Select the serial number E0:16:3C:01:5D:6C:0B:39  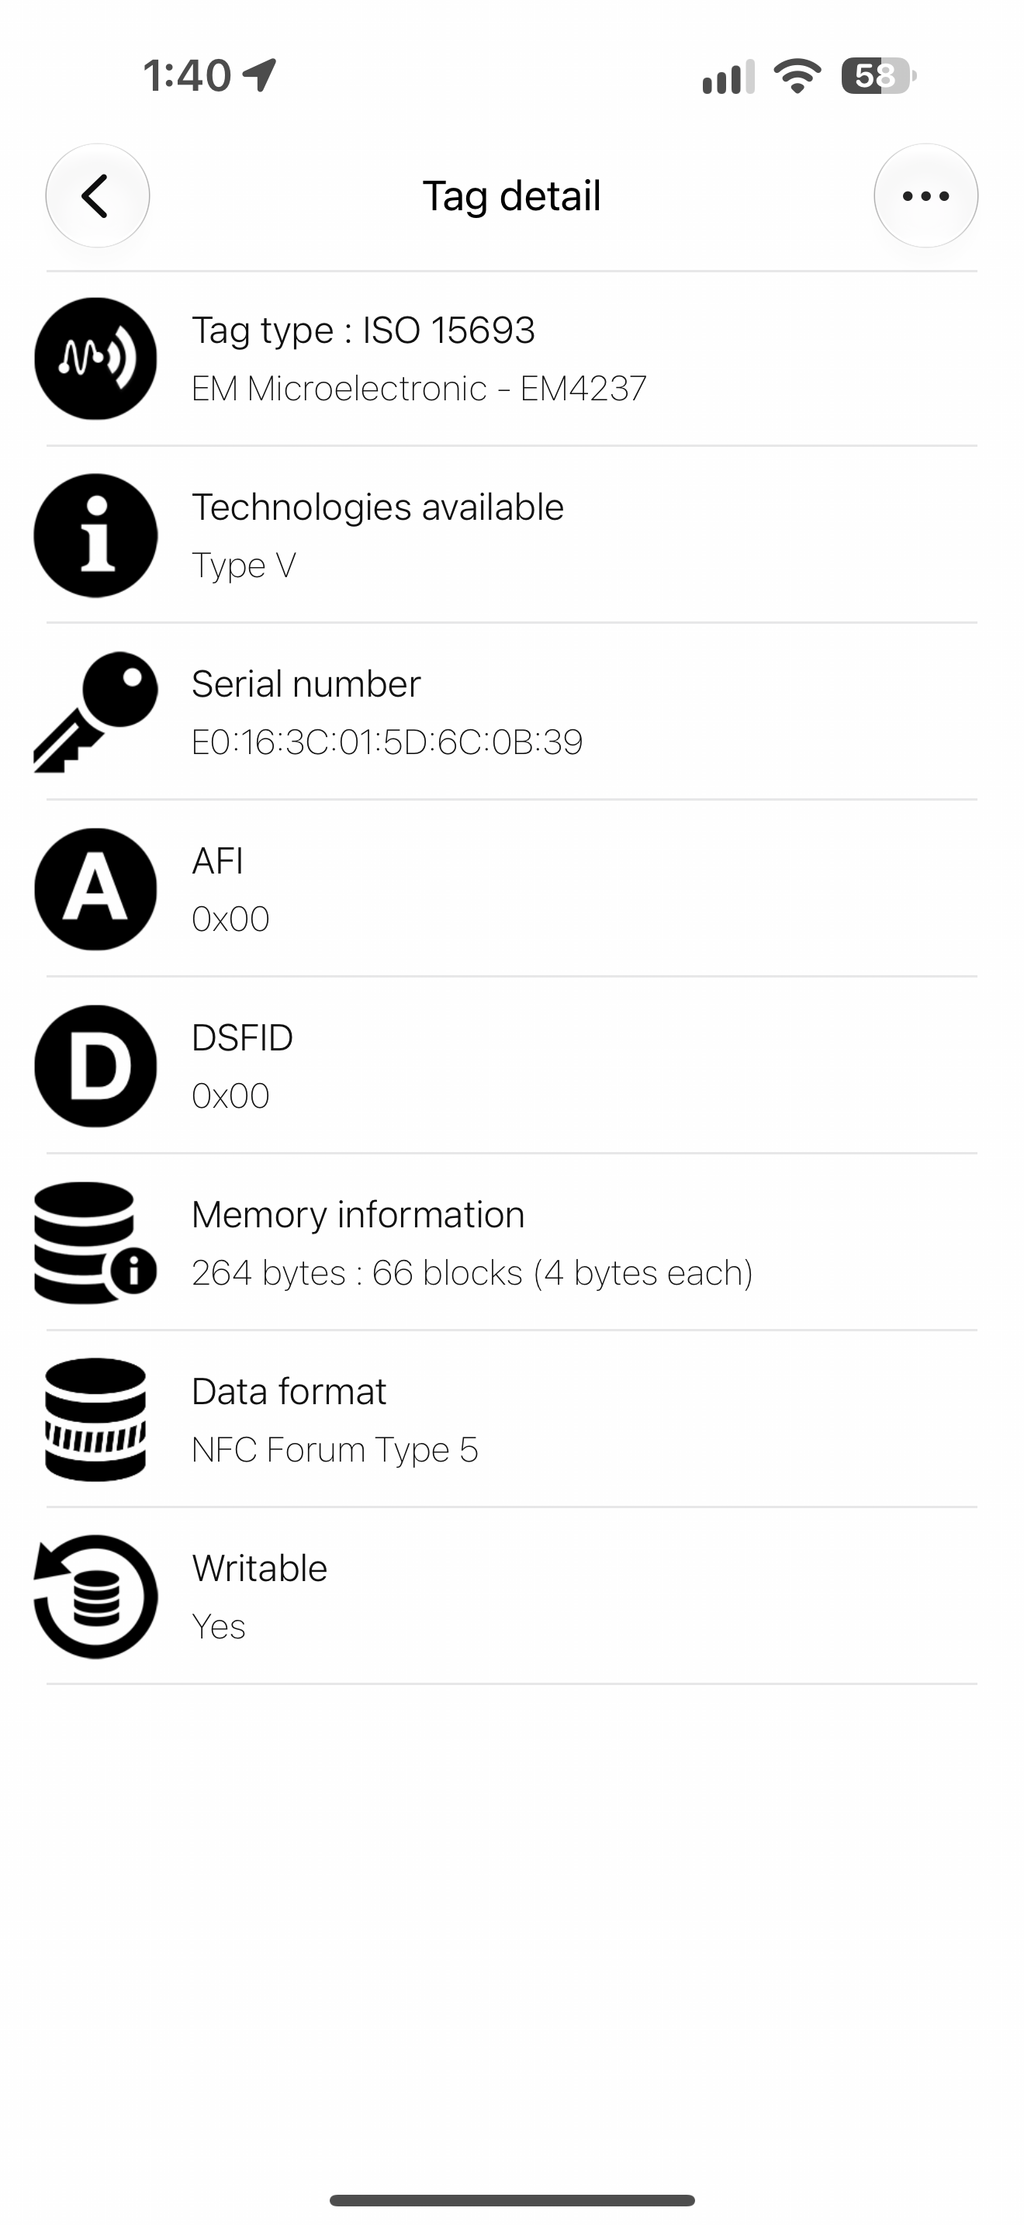point(387,742)
